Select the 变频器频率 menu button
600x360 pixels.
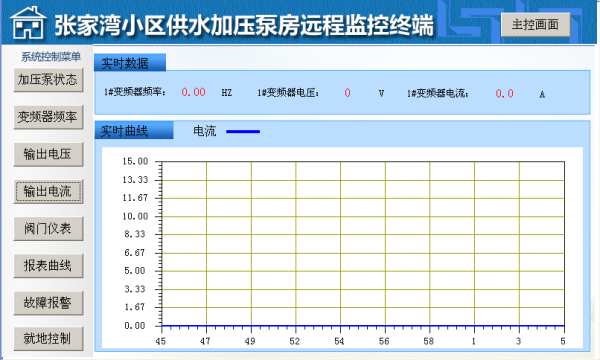click(48, 117)
